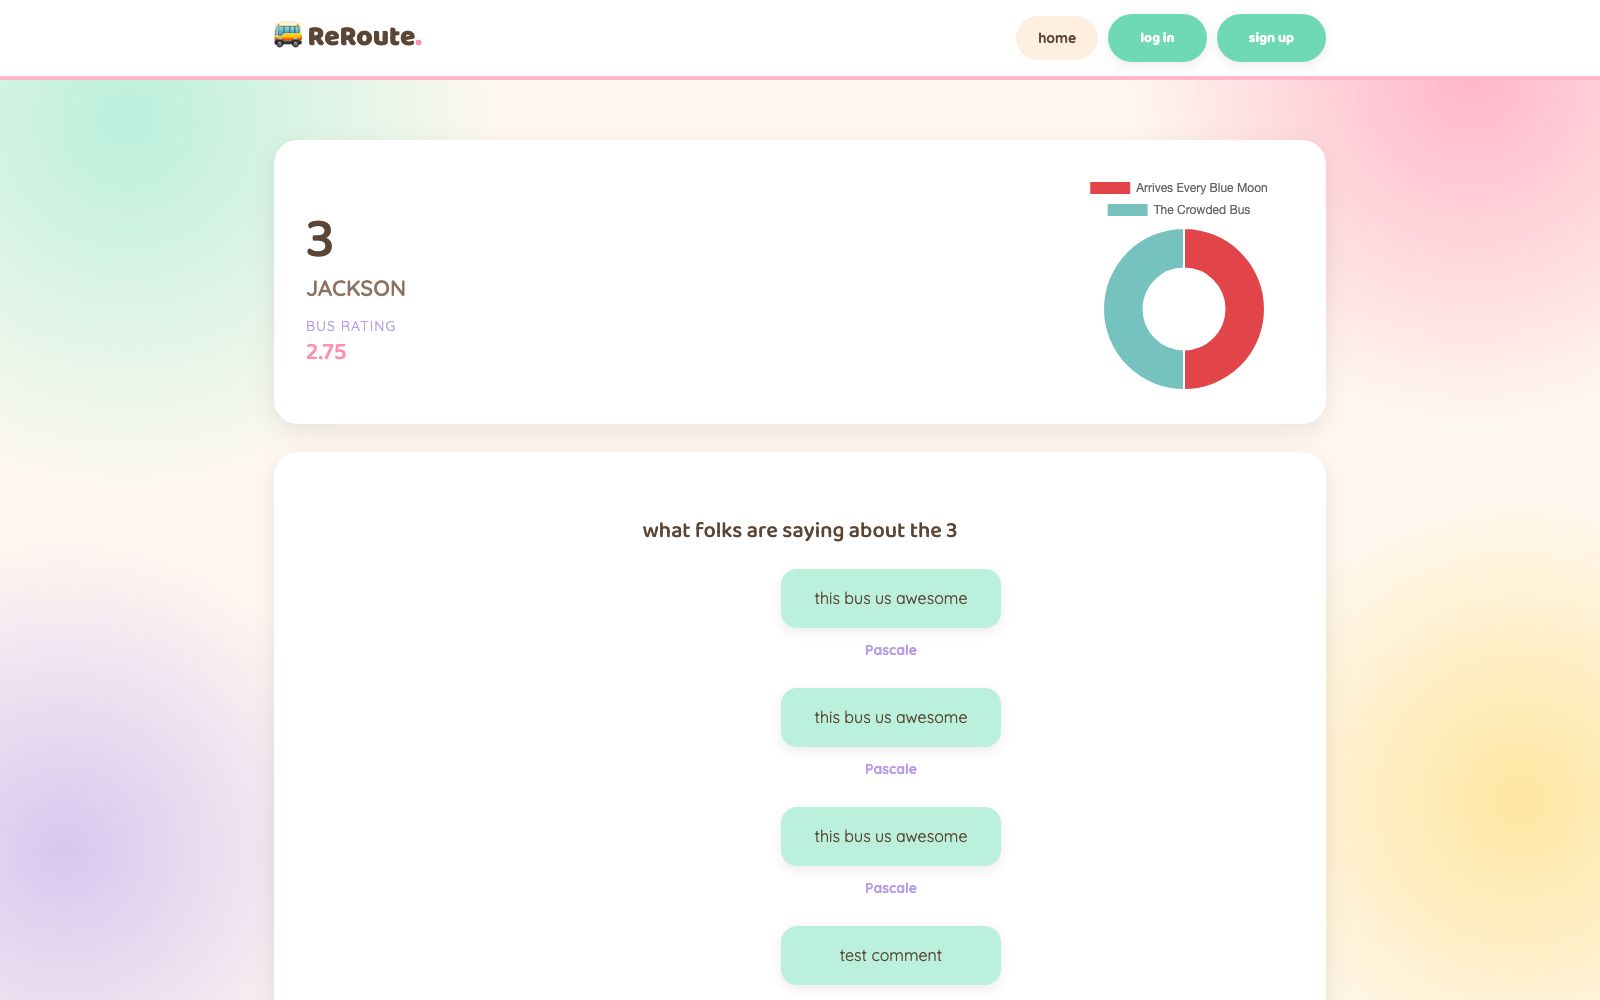Click the red legend color box
This screenshot has height=1000, width=1600.
tap(1110, 188)
